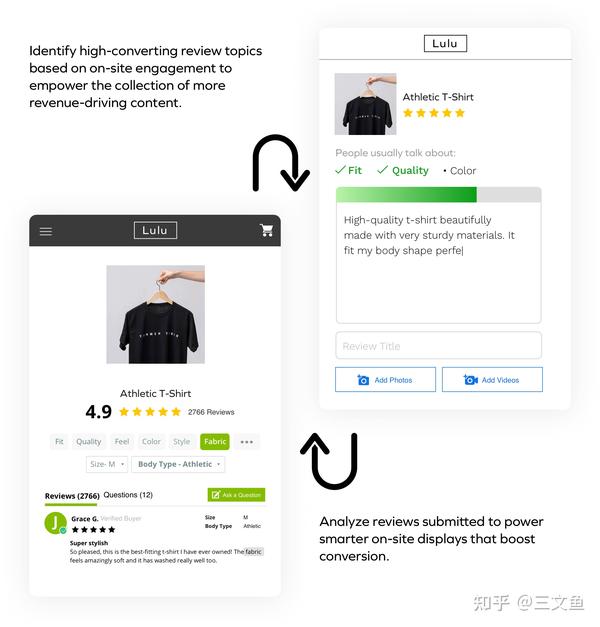Screen dimensions: 600x627
Task: Click the camera icon in Add Photos
Action: click(363, 380)
